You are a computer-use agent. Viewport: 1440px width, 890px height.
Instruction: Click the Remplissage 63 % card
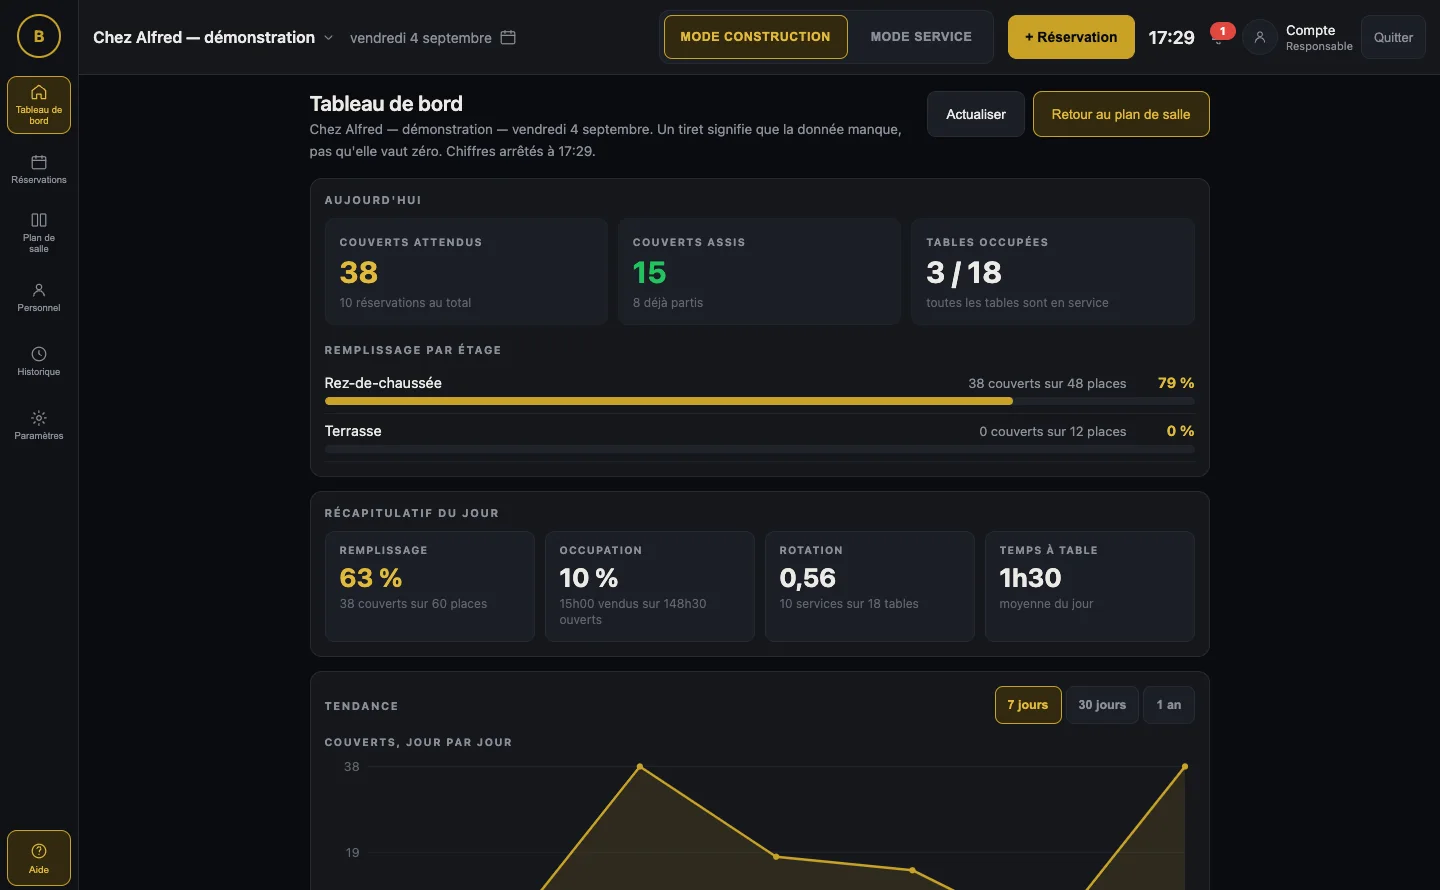coord(430,586)
